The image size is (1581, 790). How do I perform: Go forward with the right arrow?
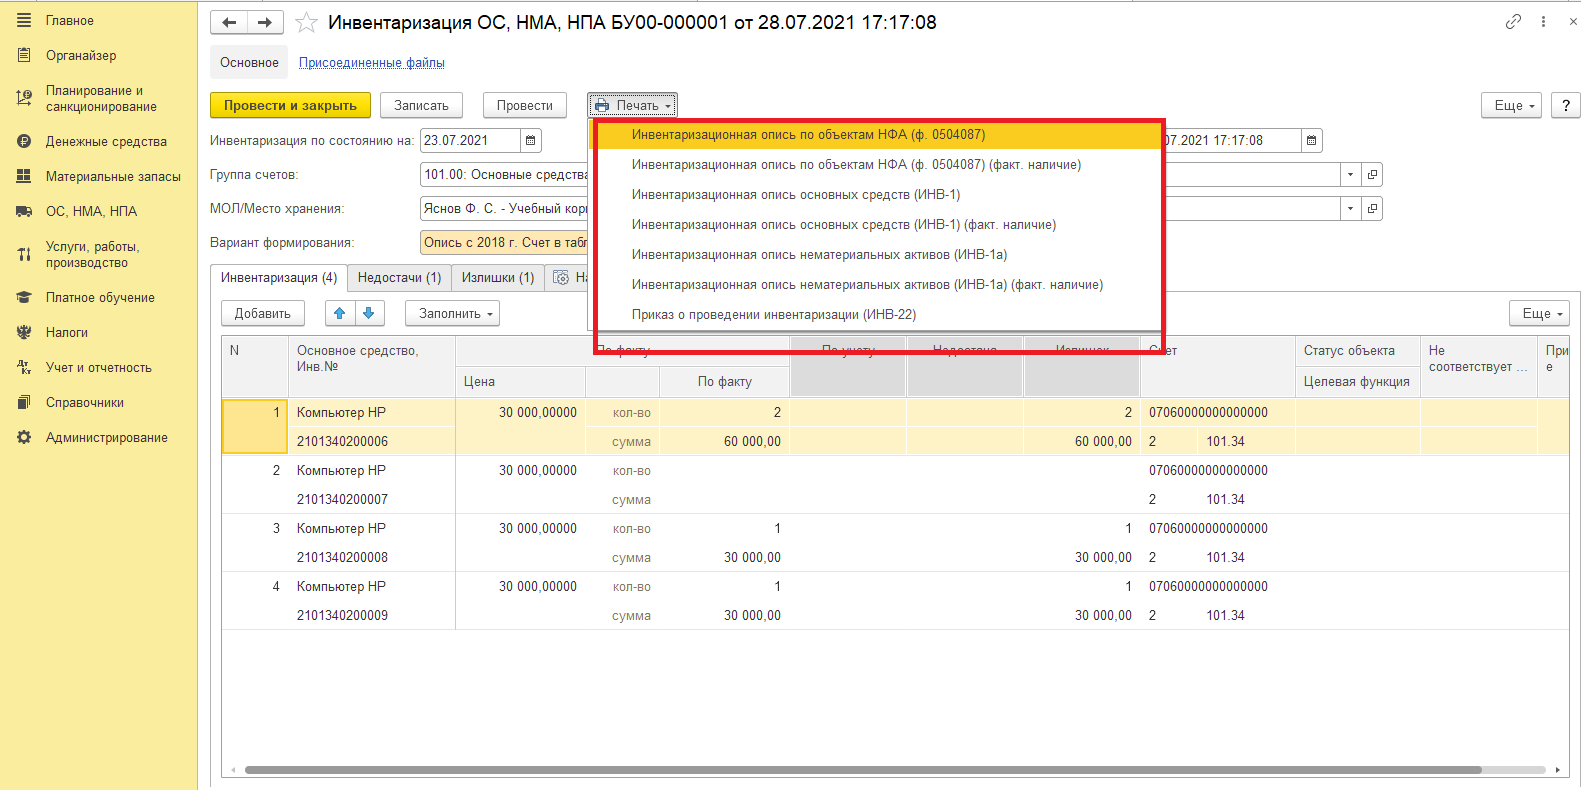point(265,22)
